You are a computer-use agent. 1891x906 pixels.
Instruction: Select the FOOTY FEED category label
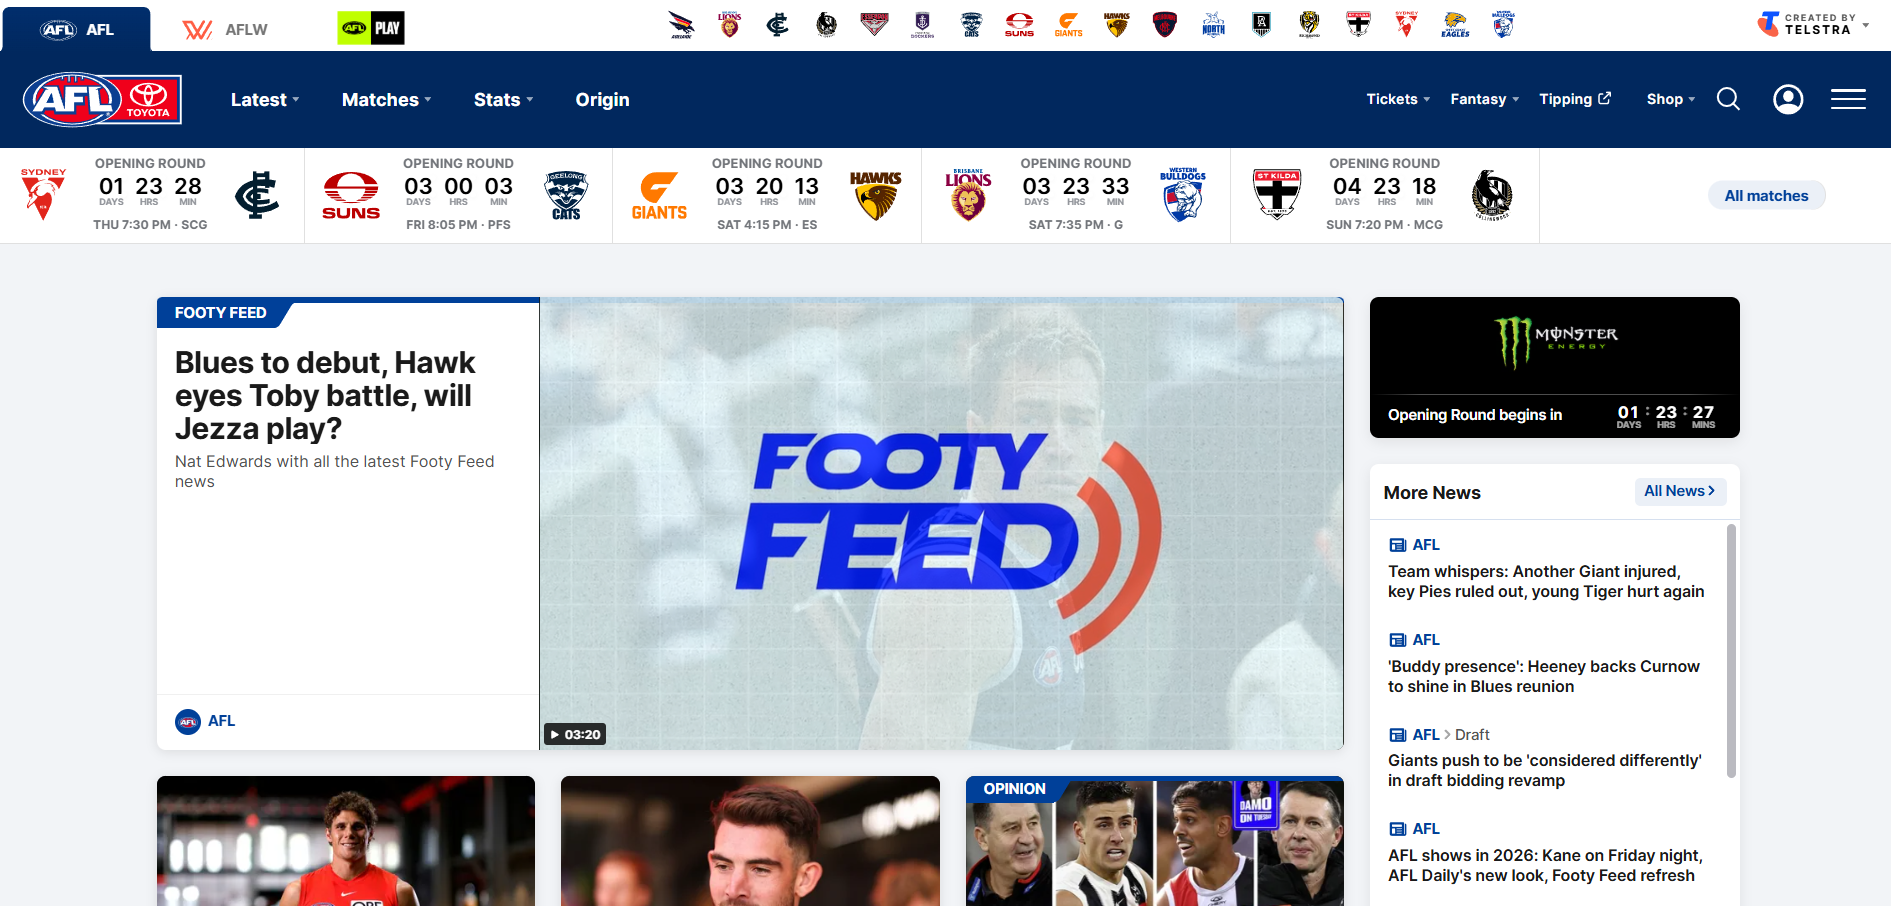point(220,313)
